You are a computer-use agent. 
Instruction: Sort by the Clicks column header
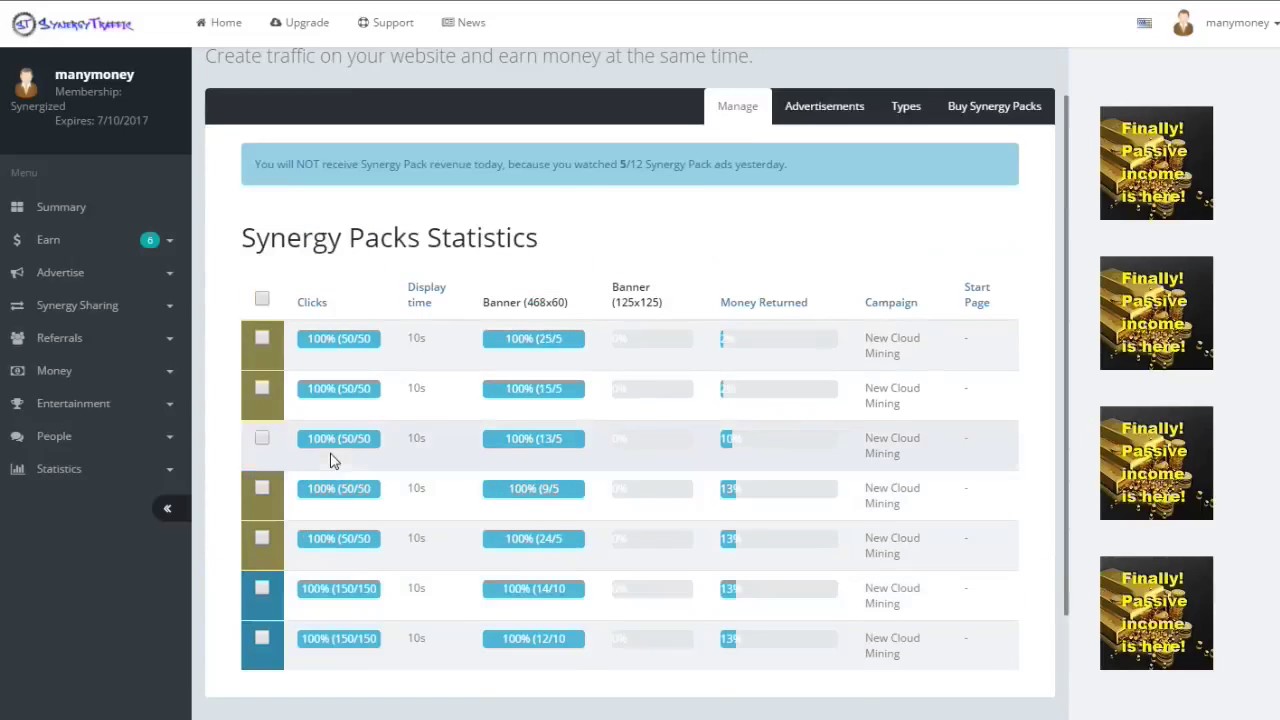[x=312, y=302]
